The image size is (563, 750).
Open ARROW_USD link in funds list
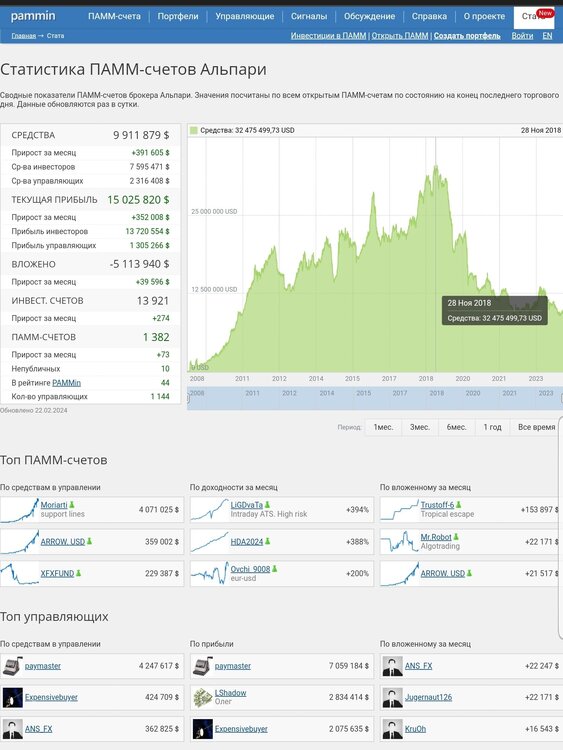[63, 541]
